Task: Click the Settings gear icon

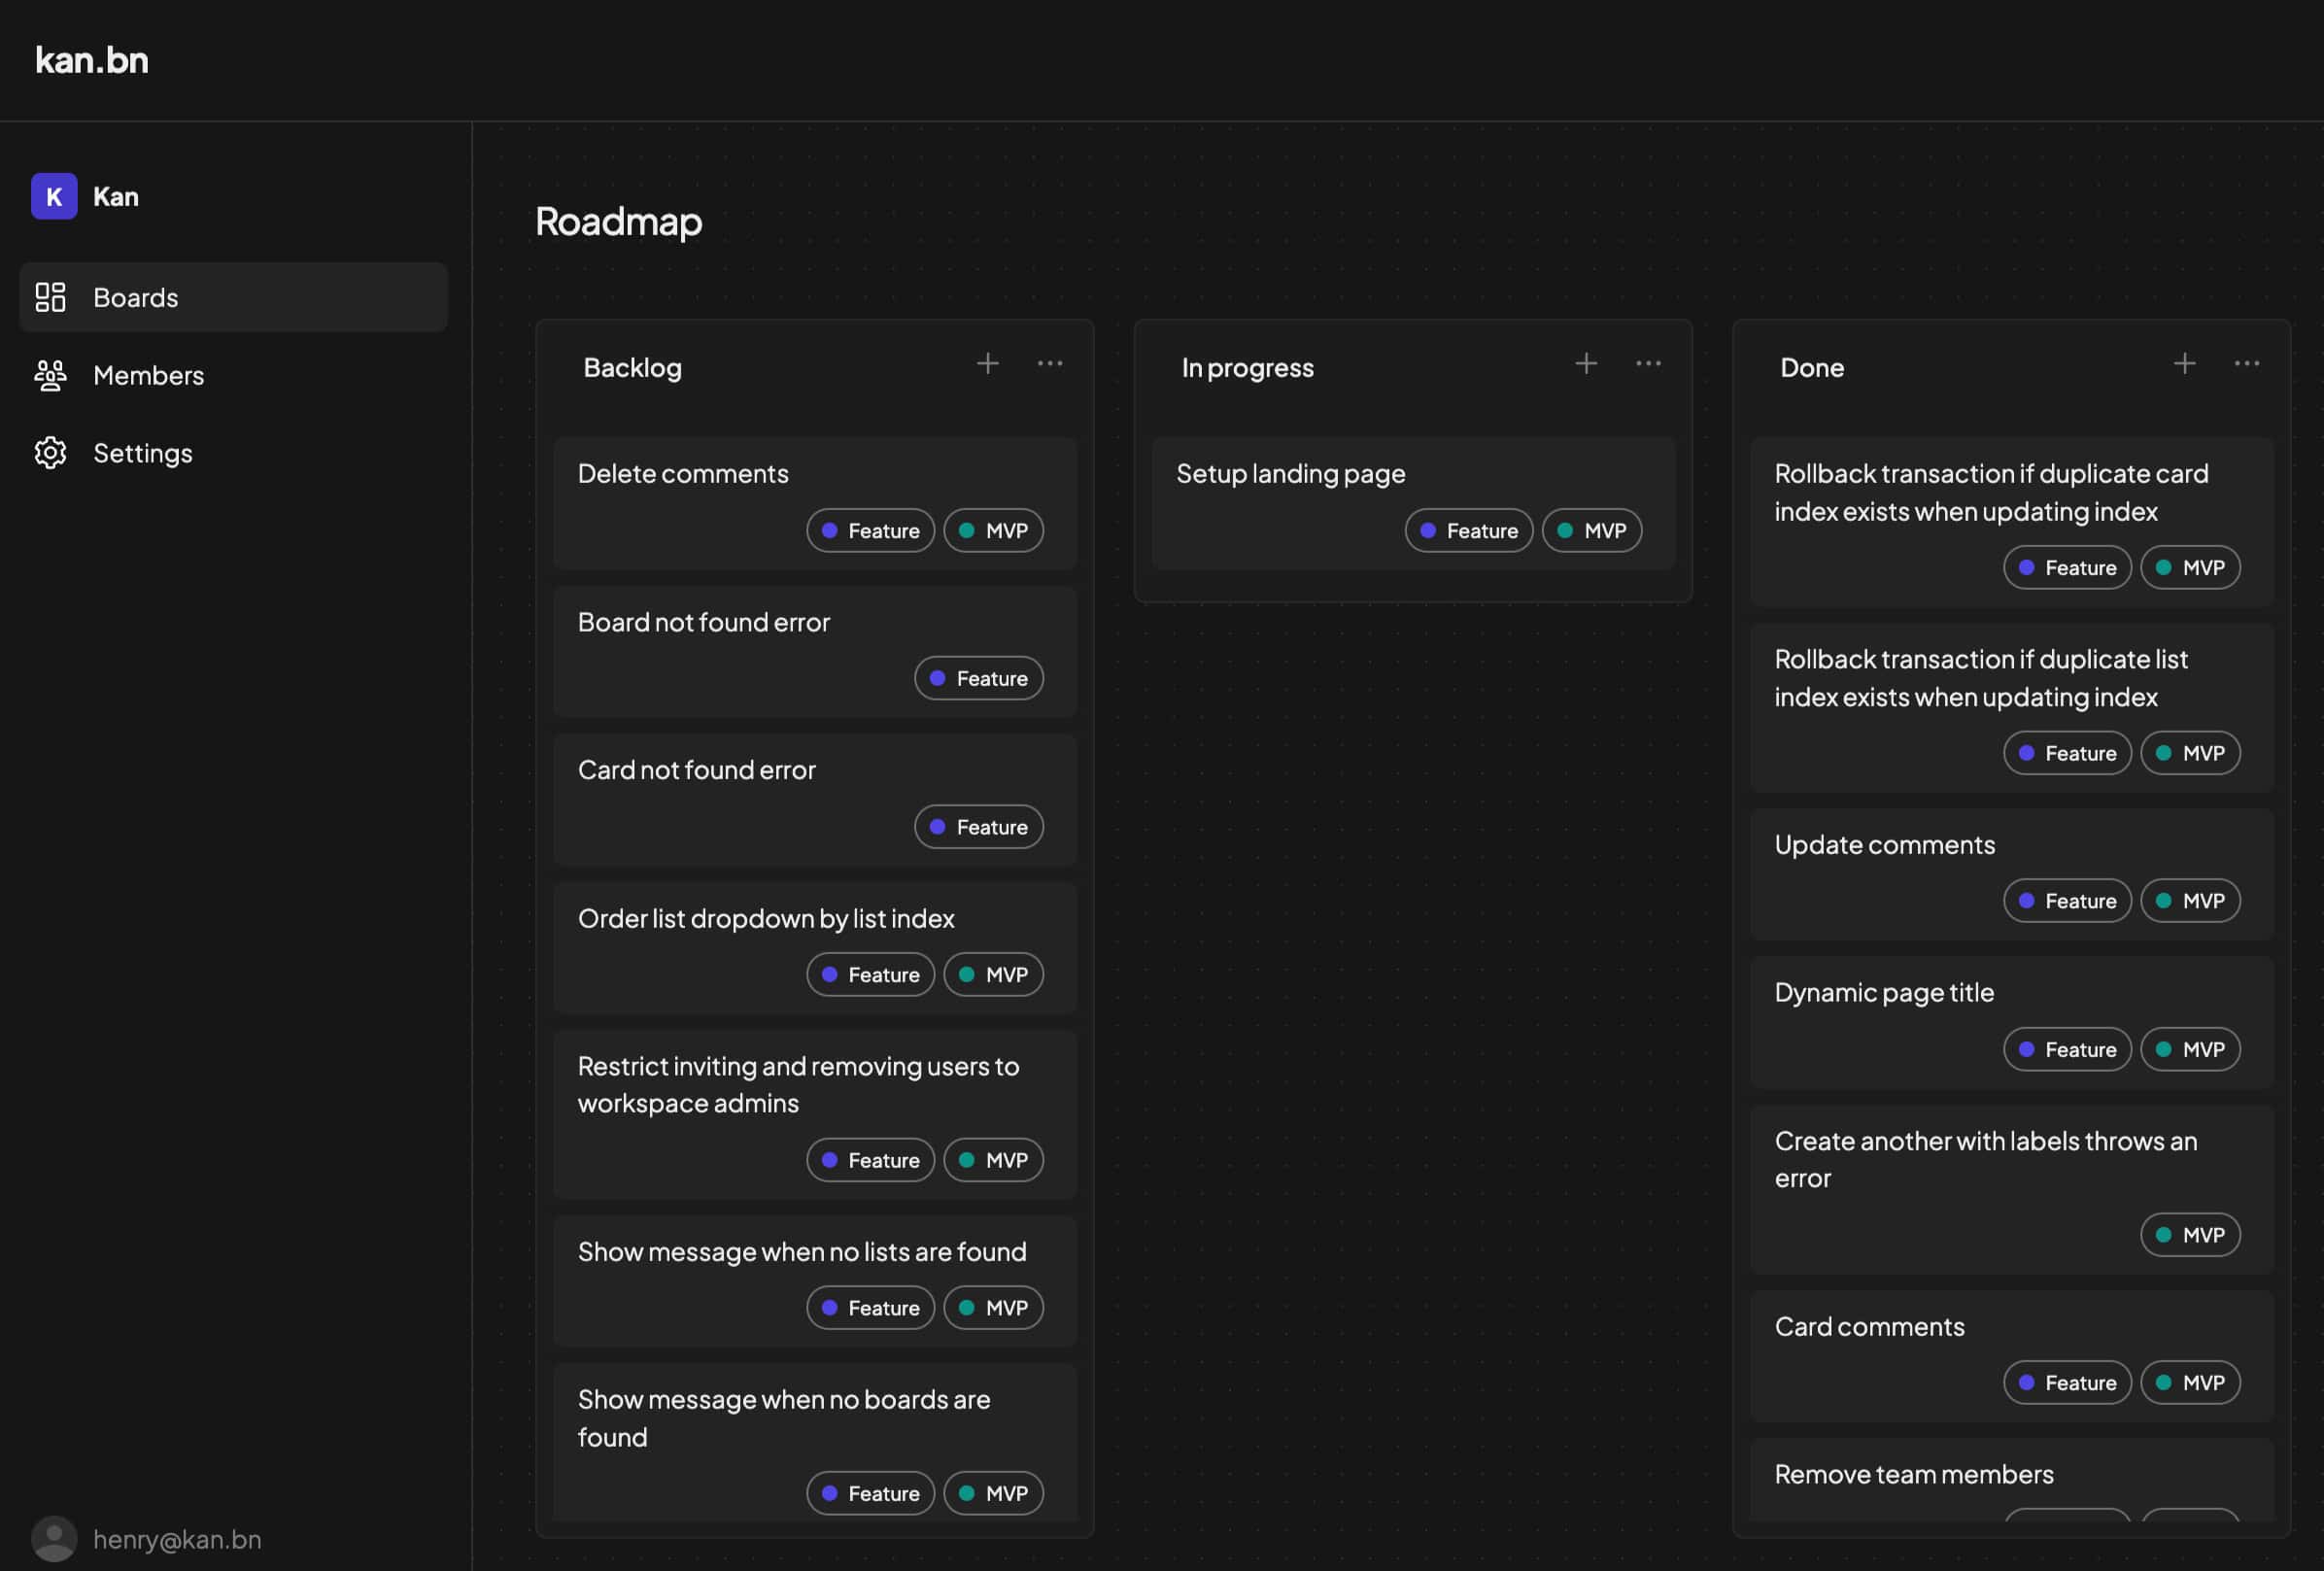Action: tap(50, 453)
